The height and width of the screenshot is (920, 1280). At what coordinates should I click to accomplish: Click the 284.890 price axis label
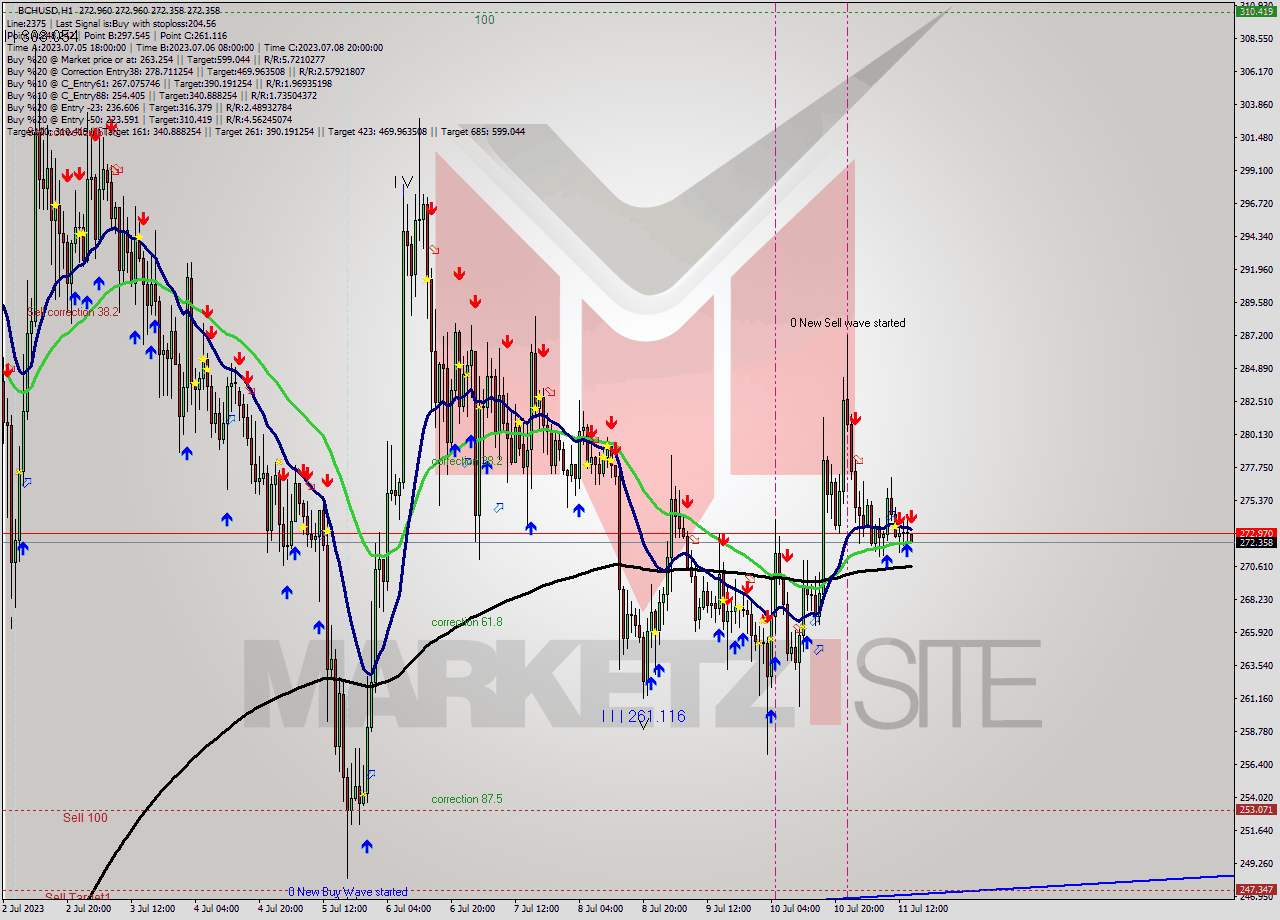1256,369
